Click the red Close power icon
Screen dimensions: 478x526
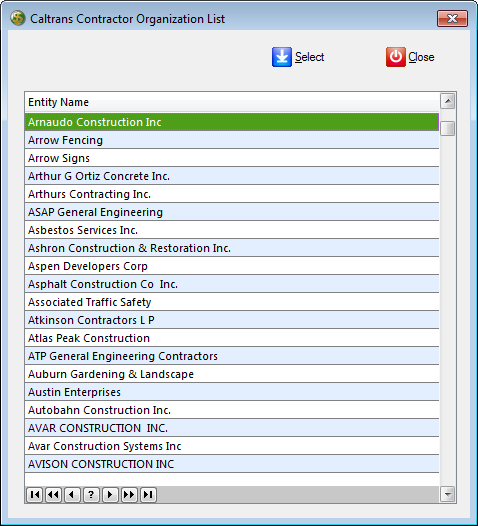click(395, 57)
